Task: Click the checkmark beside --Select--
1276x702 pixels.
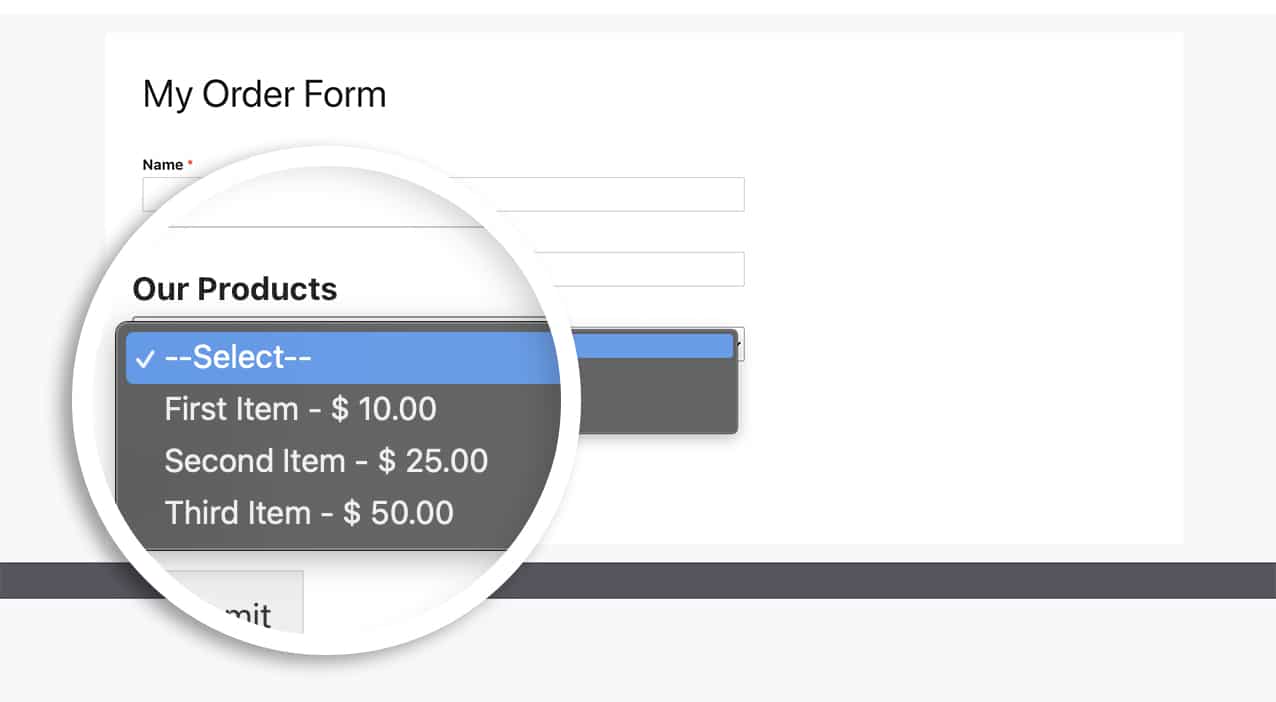Action: click(144, 359)
